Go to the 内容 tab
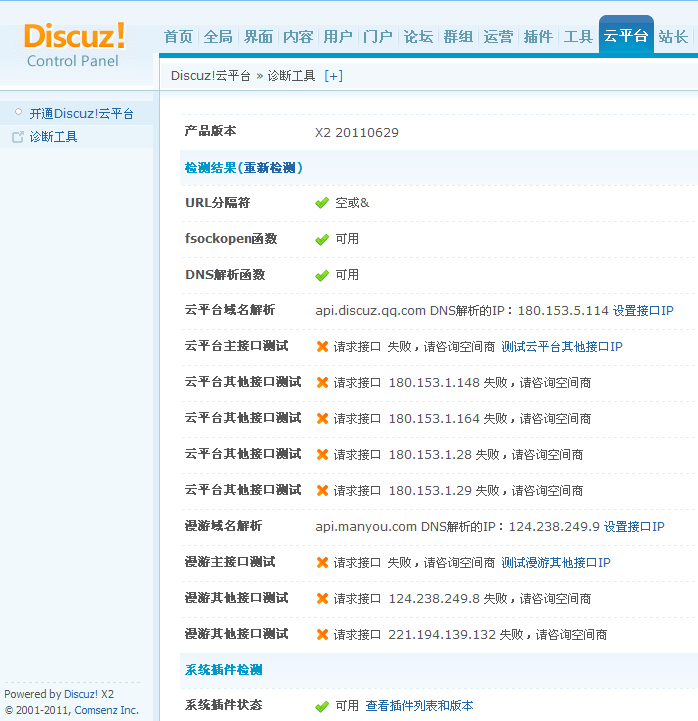This screenshot has width=698, height=721. pos(298,37)
